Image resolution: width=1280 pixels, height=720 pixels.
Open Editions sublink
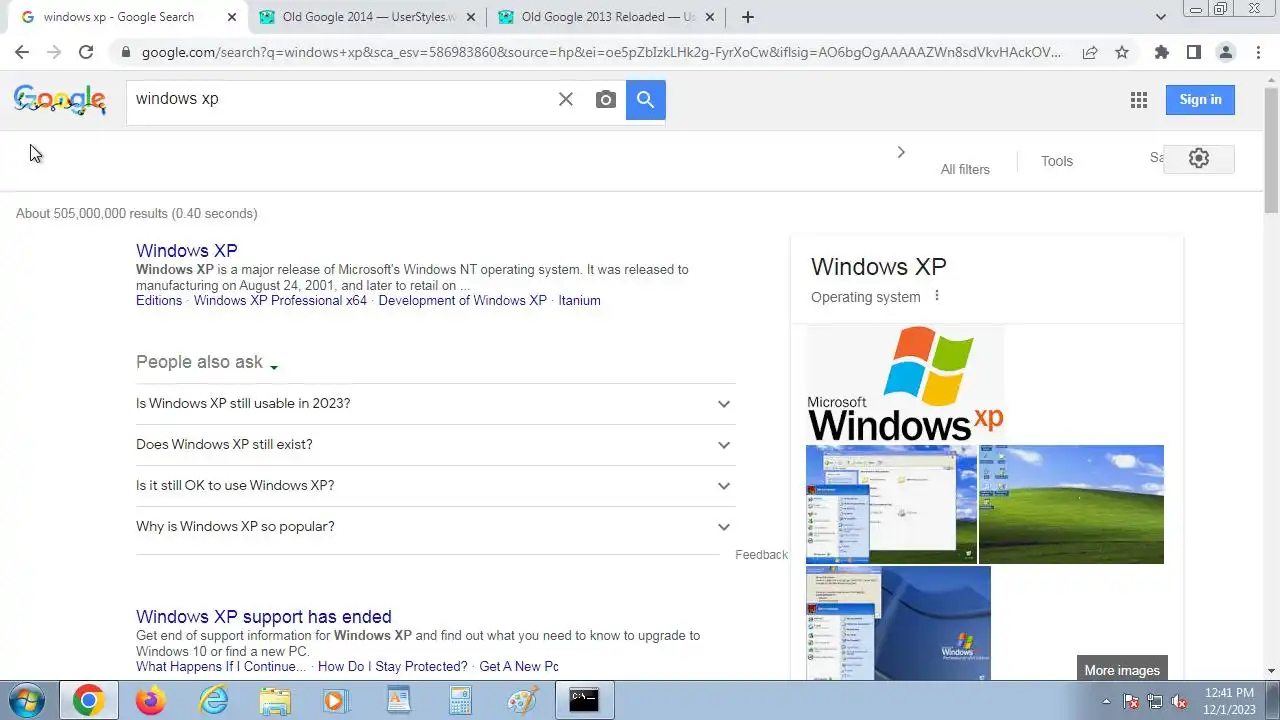159,300
